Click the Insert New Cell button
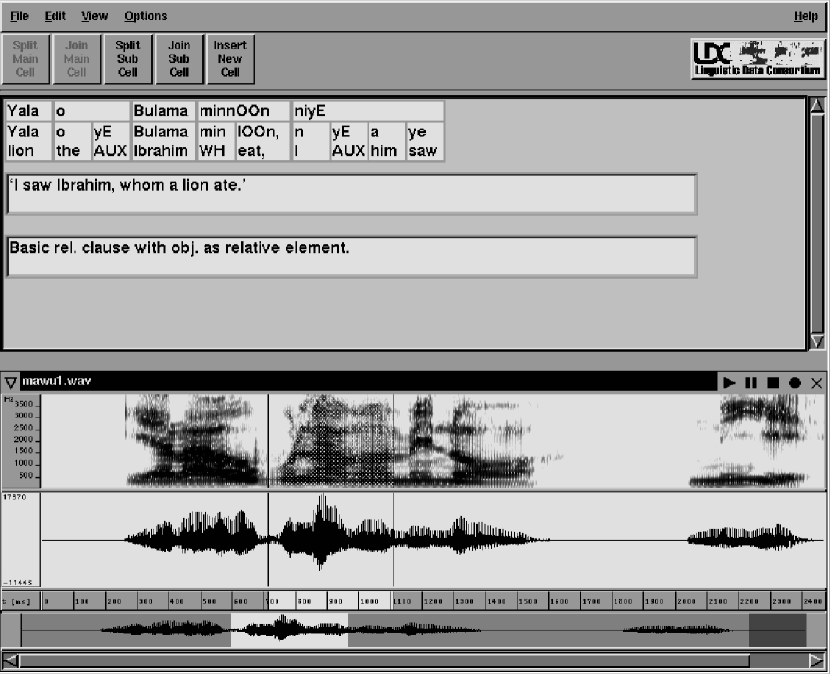Image resolution: width=830 pixels, height=674 pixels. tap(230, 59)
